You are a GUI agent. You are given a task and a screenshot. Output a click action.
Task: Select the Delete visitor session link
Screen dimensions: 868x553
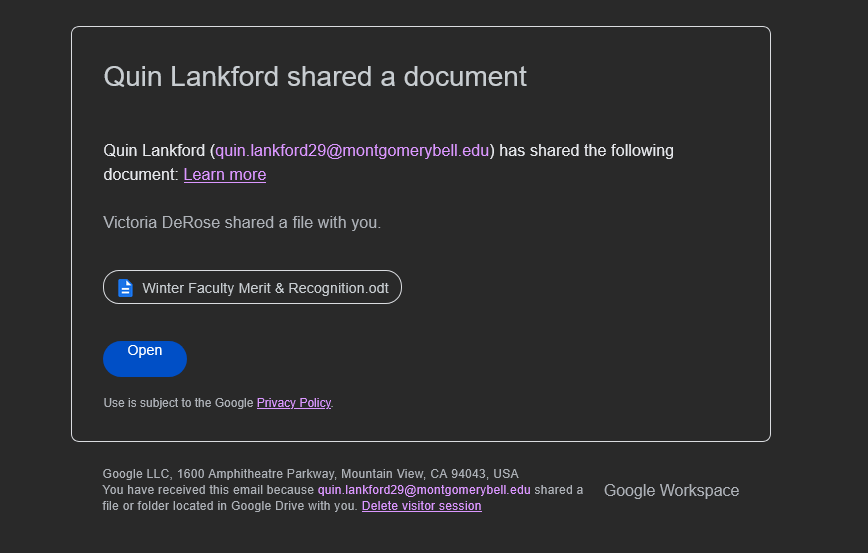[x=421, y=506]
